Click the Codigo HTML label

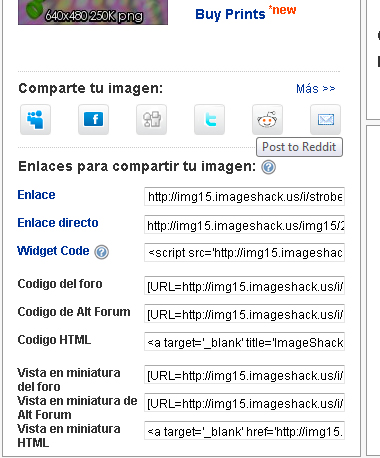click(54, 340)
